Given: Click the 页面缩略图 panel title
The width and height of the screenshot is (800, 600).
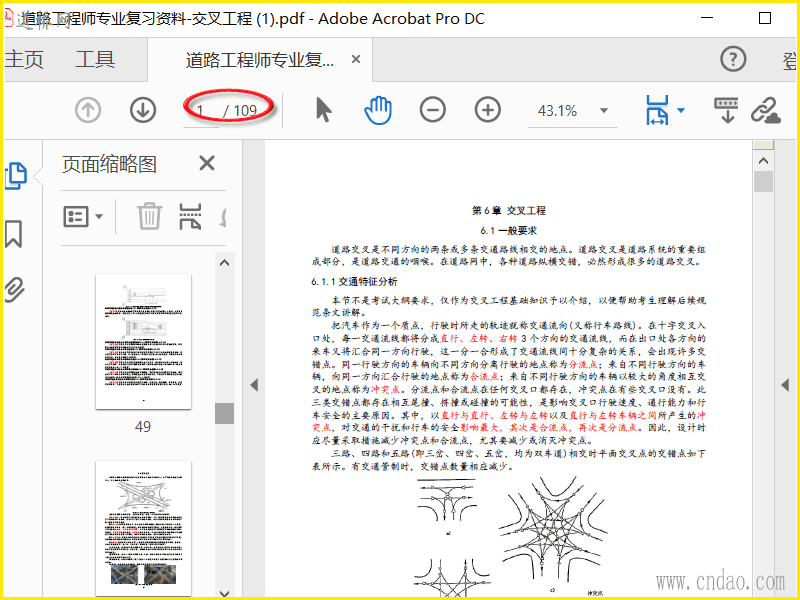Looking at the screenshot, I should click(x=109, y=164).
